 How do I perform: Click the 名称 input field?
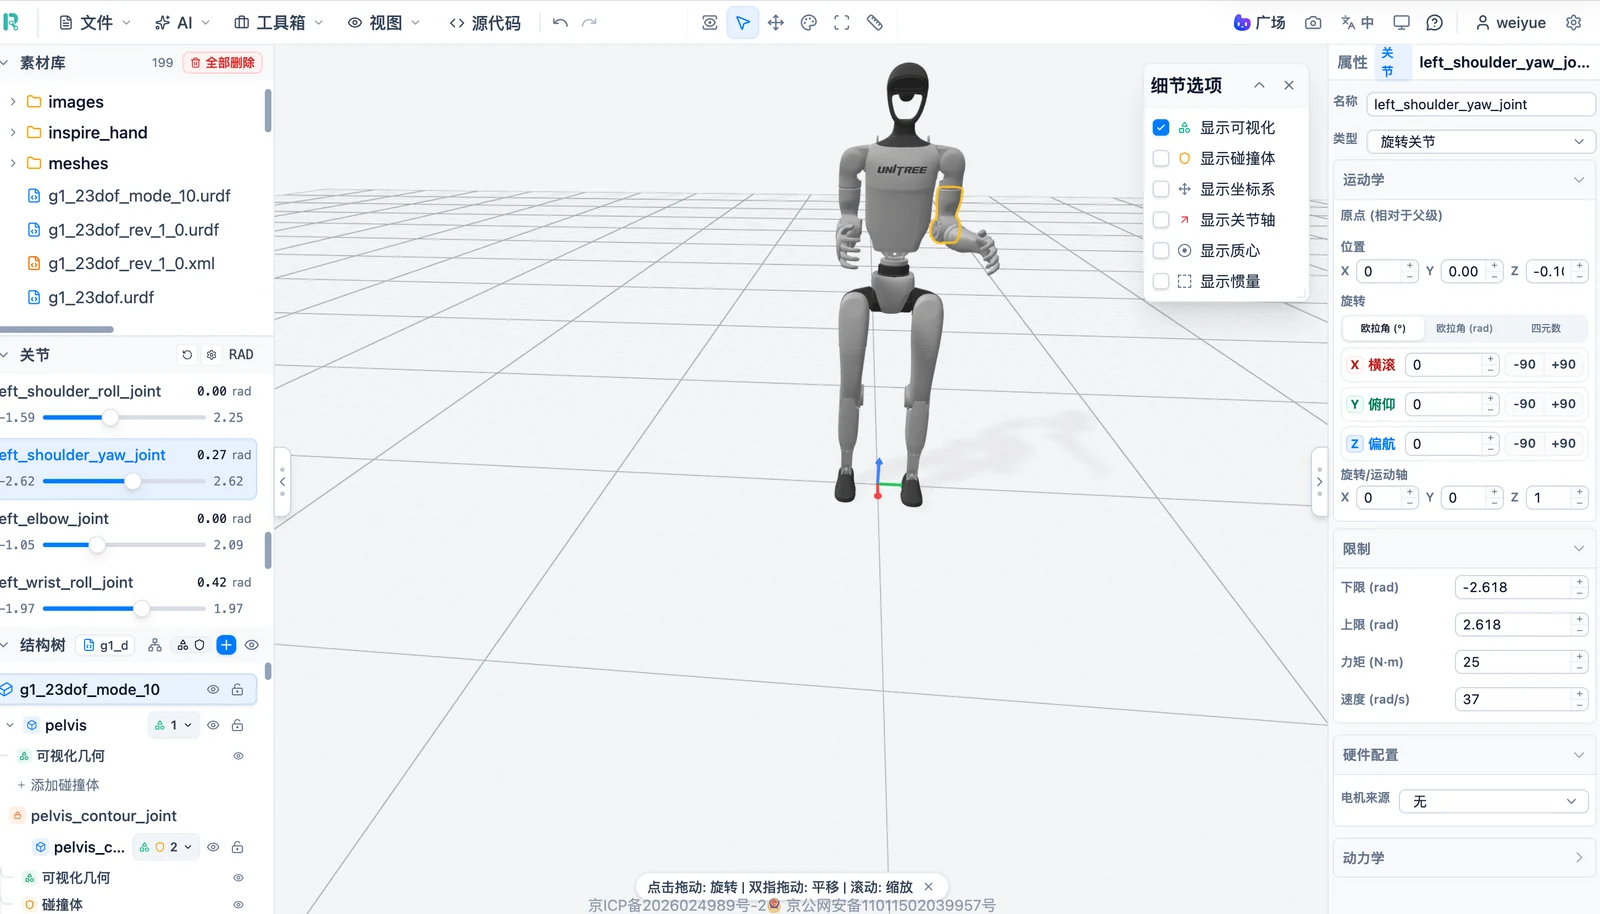pyautogui.click(x=1481, y=104)
